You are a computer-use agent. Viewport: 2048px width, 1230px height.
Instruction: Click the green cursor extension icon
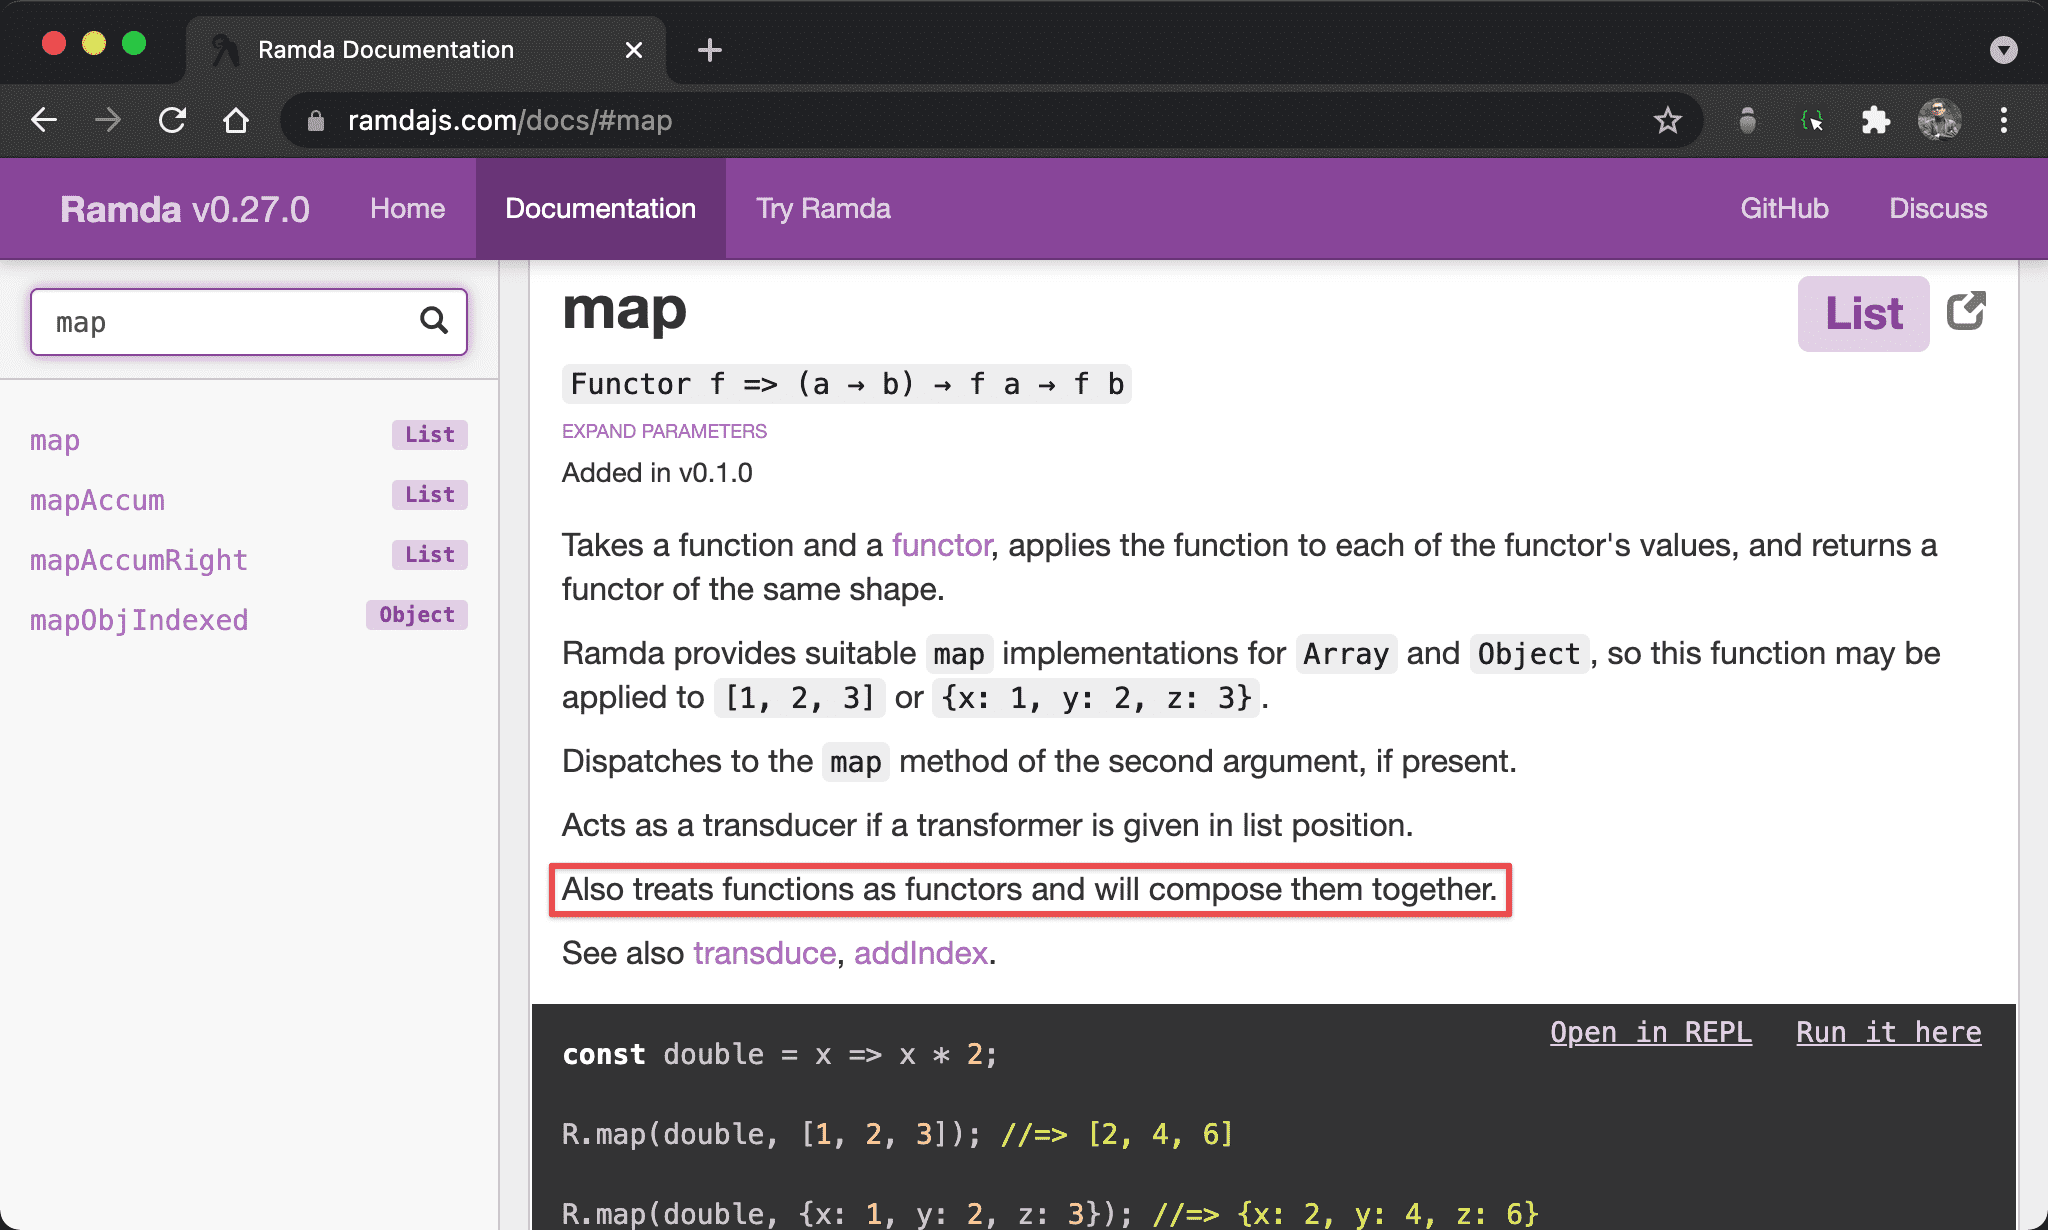pyautogui.click(x=1811, y=121)
